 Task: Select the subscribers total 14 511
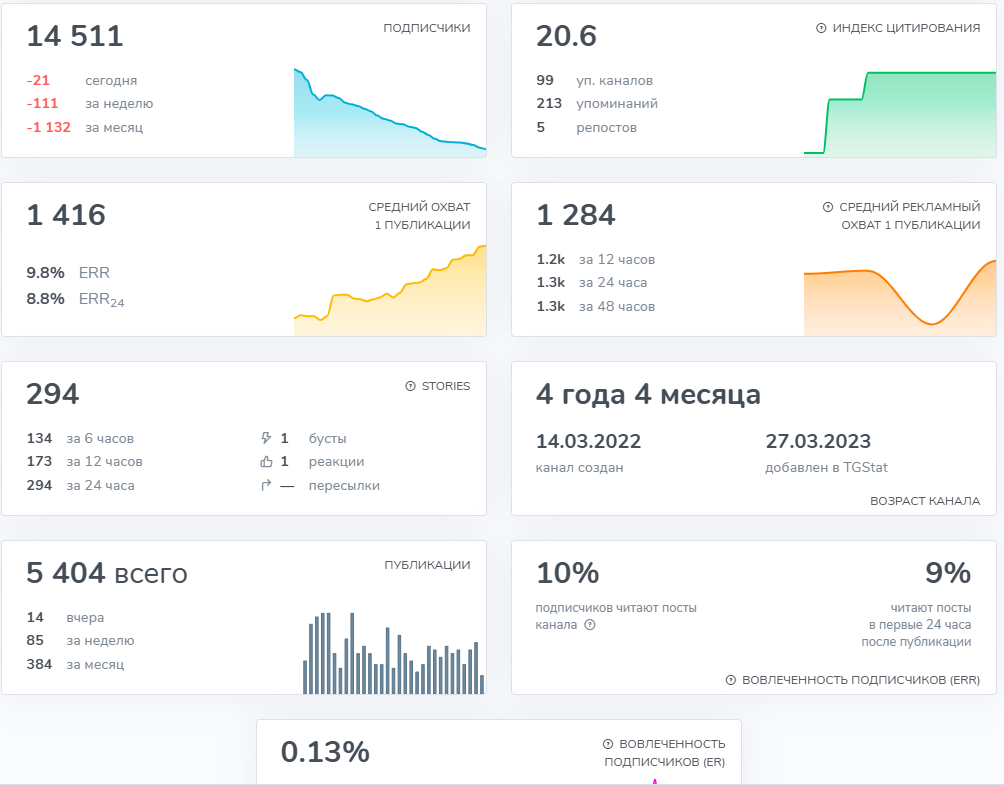point(75,36)
